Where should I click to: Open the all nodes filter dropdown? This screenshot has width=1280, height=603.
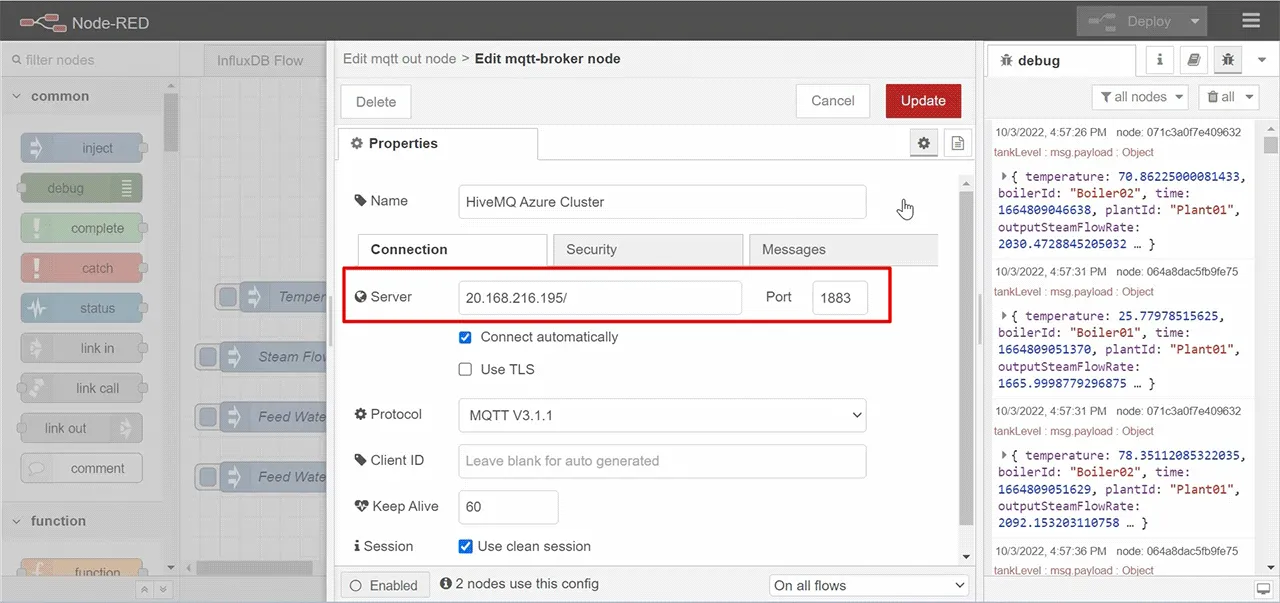click(1140, 97)
